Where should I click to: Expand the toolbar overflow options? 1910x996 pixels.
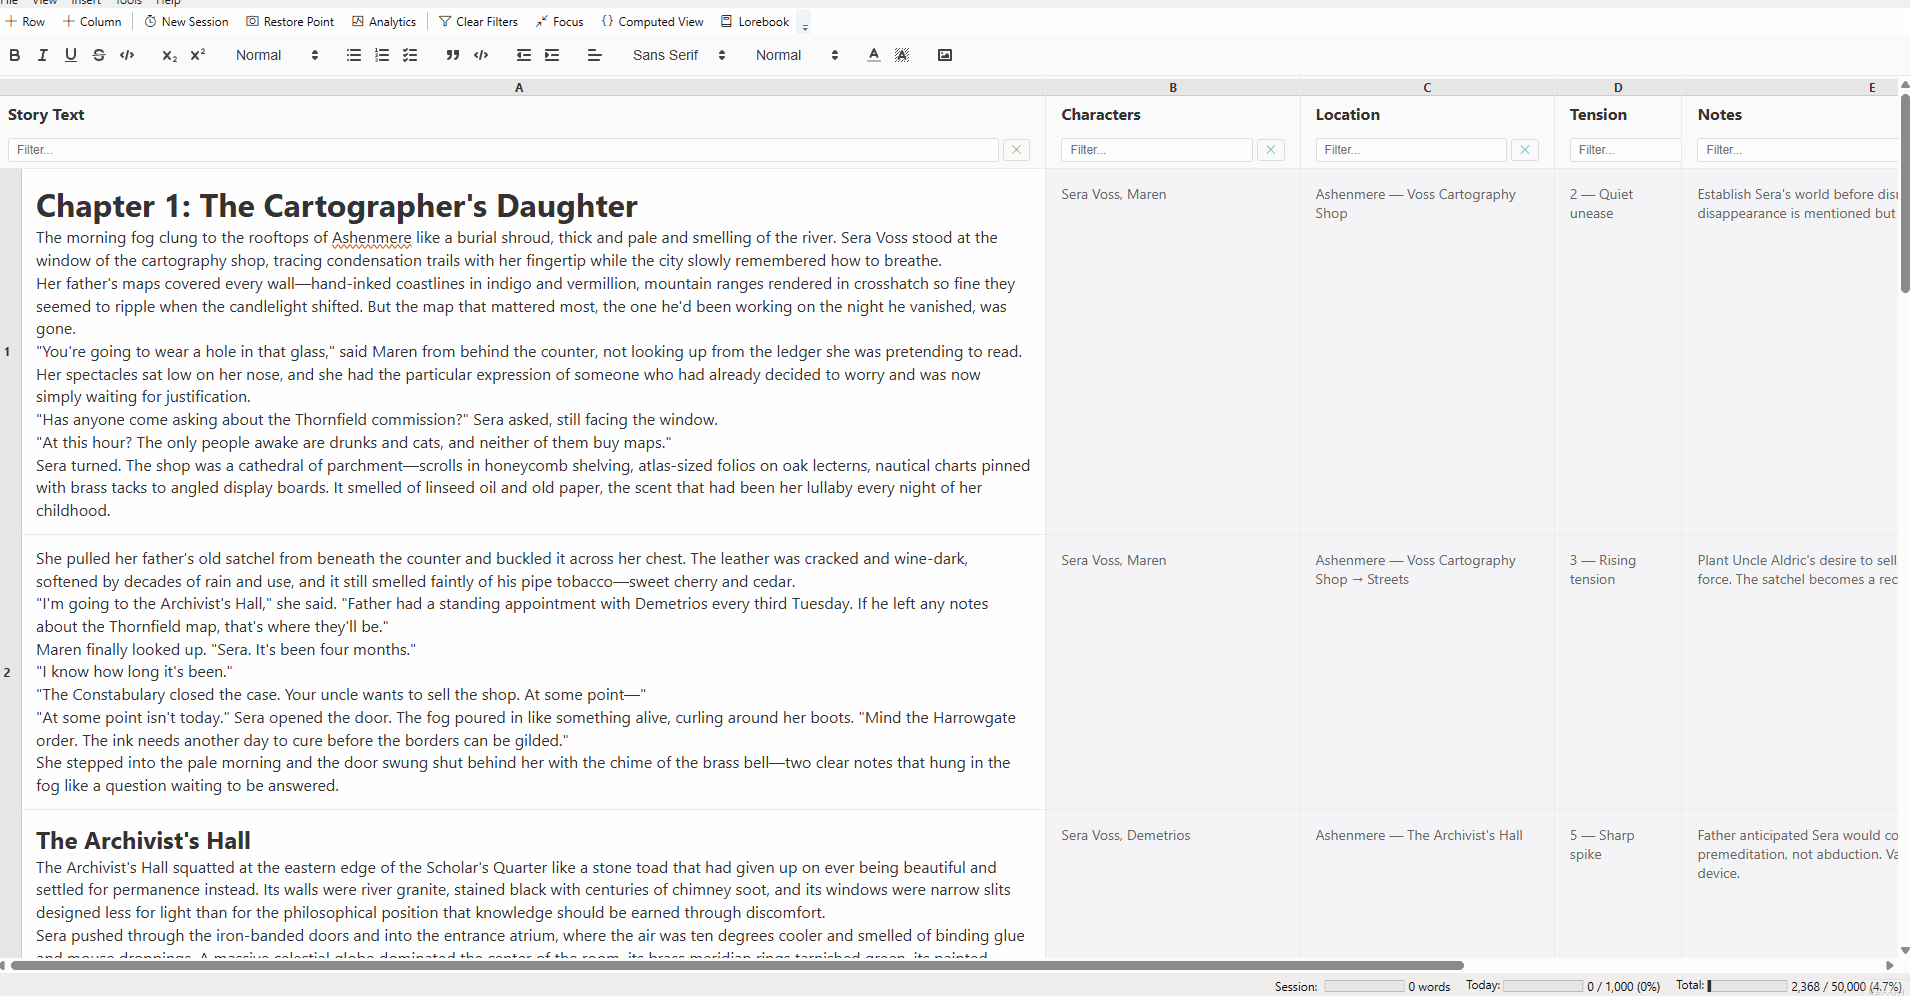[x=805, y=26]
